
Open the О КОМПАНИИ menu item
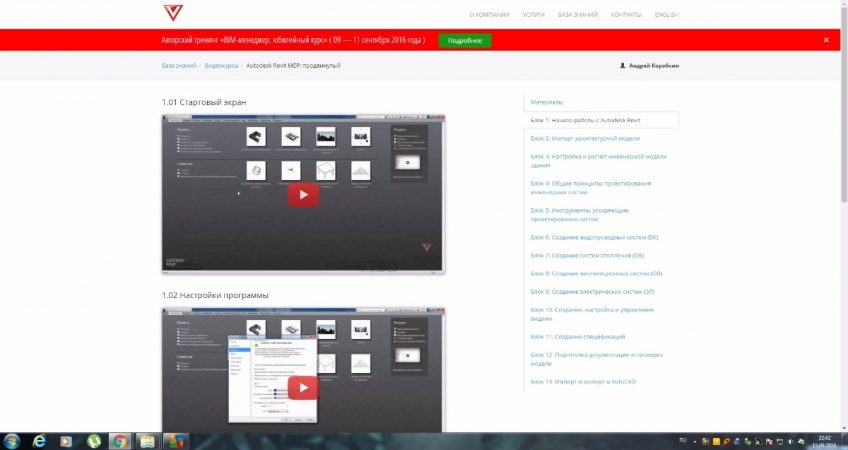489,14
